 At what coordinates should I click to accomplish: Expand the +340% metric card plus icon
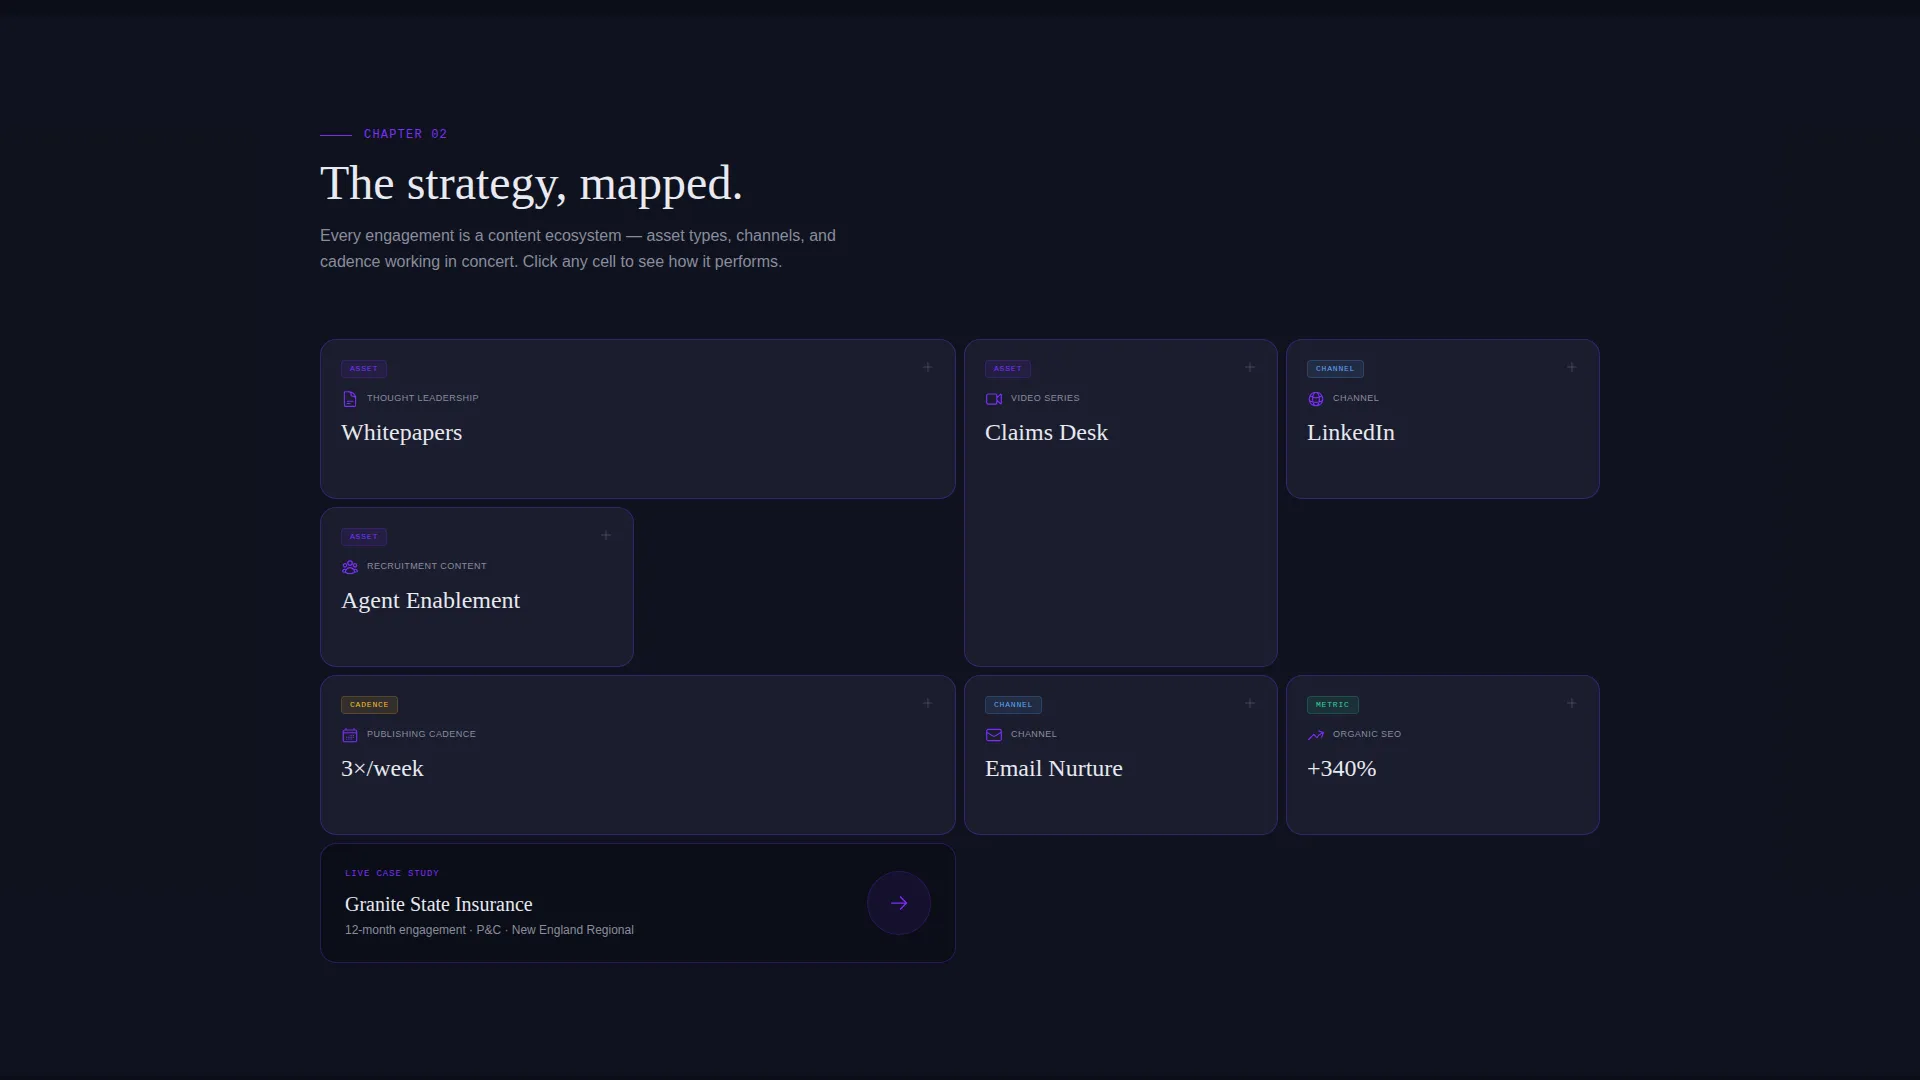click(x=1572, y=703)
